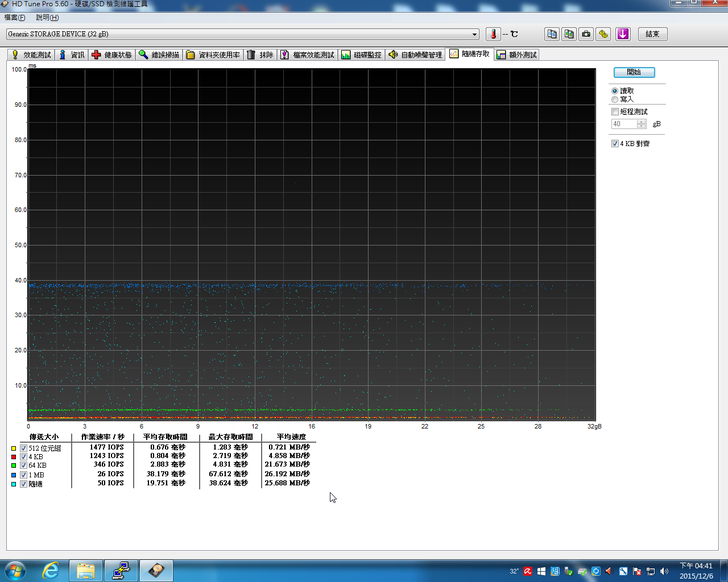Enable the 短程測試 checkbox

tap(614, 112)
